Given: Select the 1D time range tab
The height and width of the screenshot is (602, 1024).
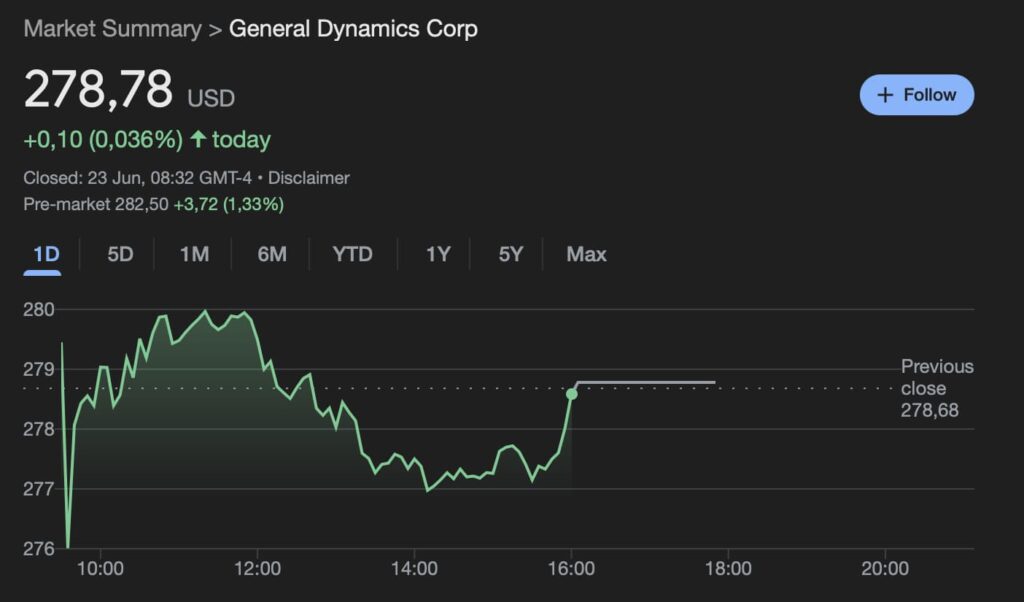Looking at the screenshot, I should point(46,254).
